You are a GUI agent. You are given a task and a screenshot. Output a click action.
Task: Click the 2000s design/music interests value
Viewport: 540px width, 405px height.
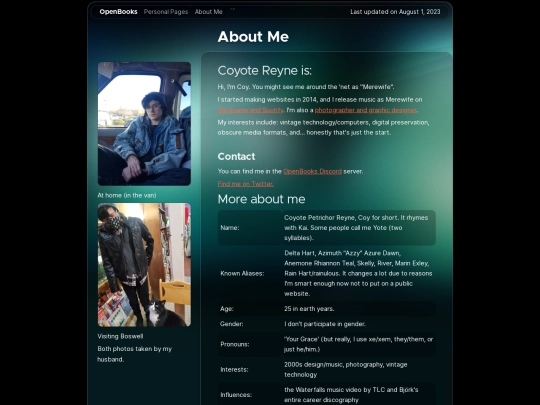tap(345, 370)
